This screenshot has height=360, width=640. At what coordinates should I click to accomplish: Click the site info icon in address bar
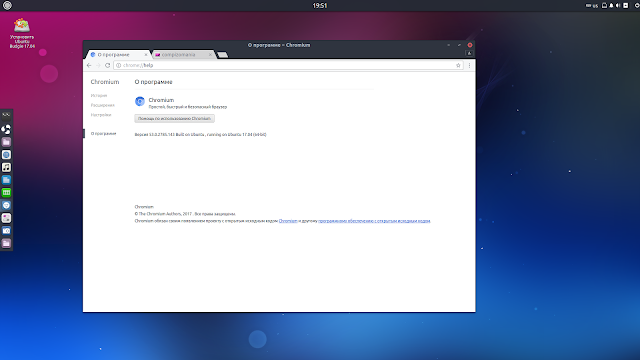119,65
